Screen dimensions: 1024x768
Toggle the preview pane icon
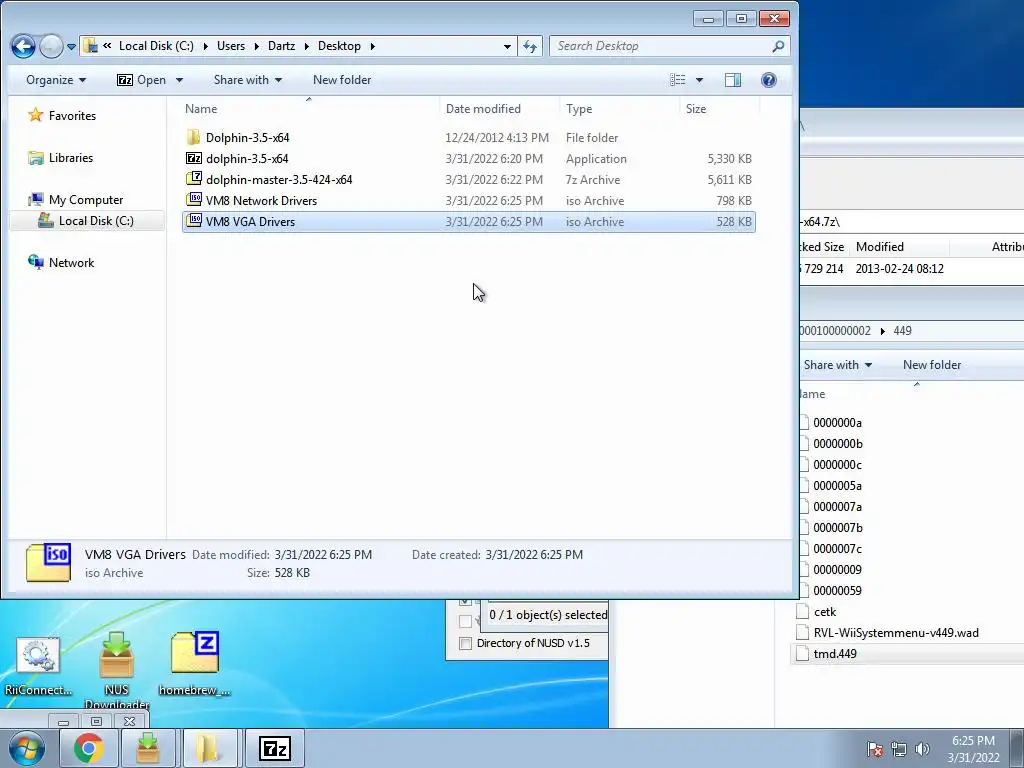[733, 80]
